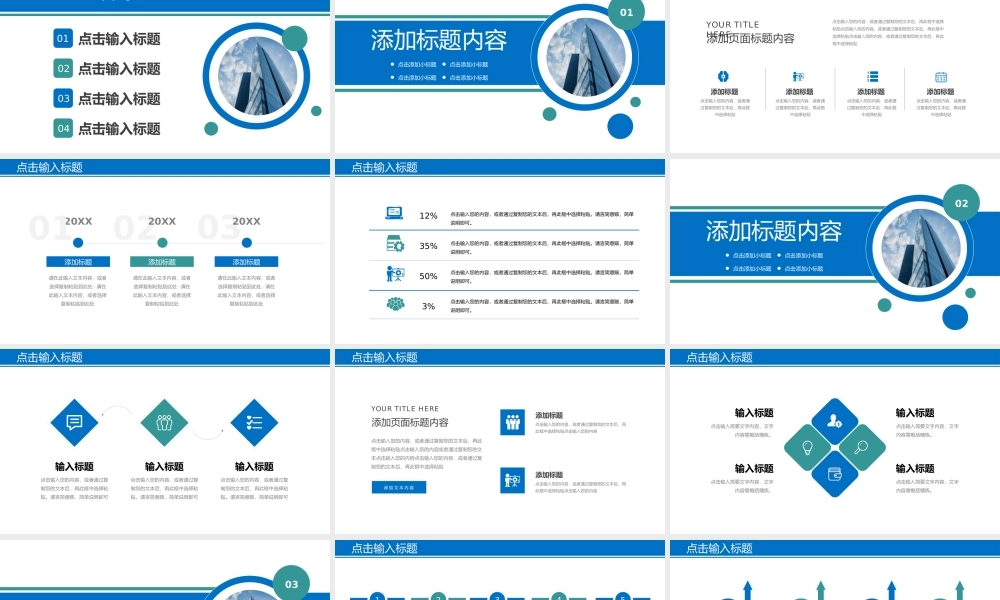This screenshot has height=600, width=1000.
Task: Click the teal 02 circle on section slide
Action: pos(961,203)
